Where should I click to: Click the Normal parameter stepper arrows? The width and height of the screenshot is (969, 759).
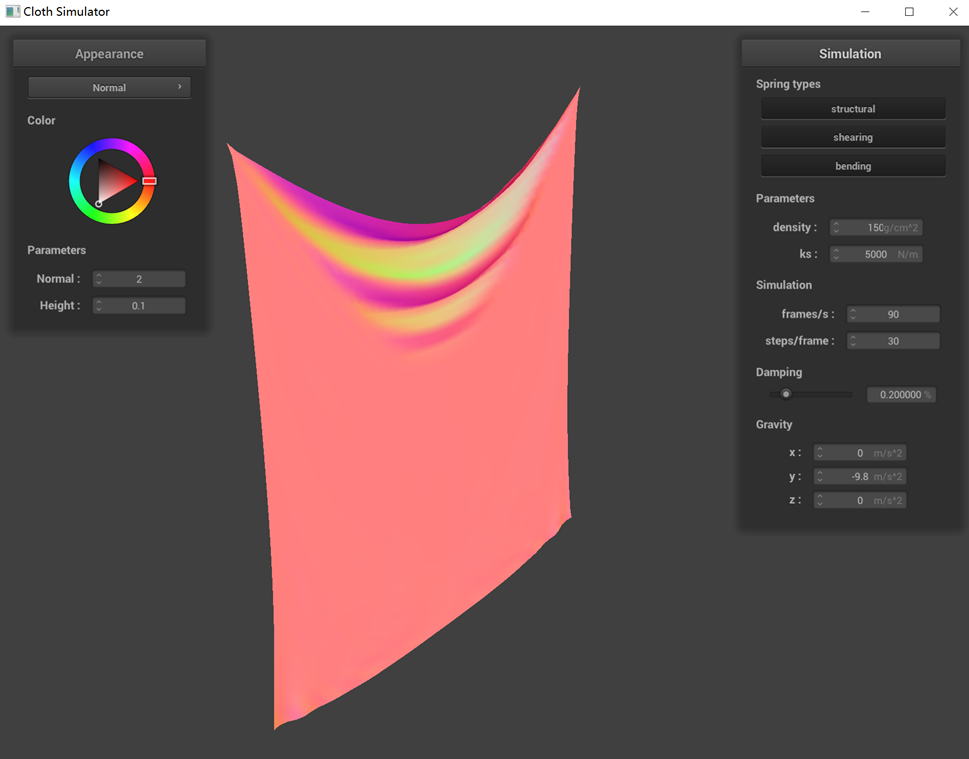(99, 280)
